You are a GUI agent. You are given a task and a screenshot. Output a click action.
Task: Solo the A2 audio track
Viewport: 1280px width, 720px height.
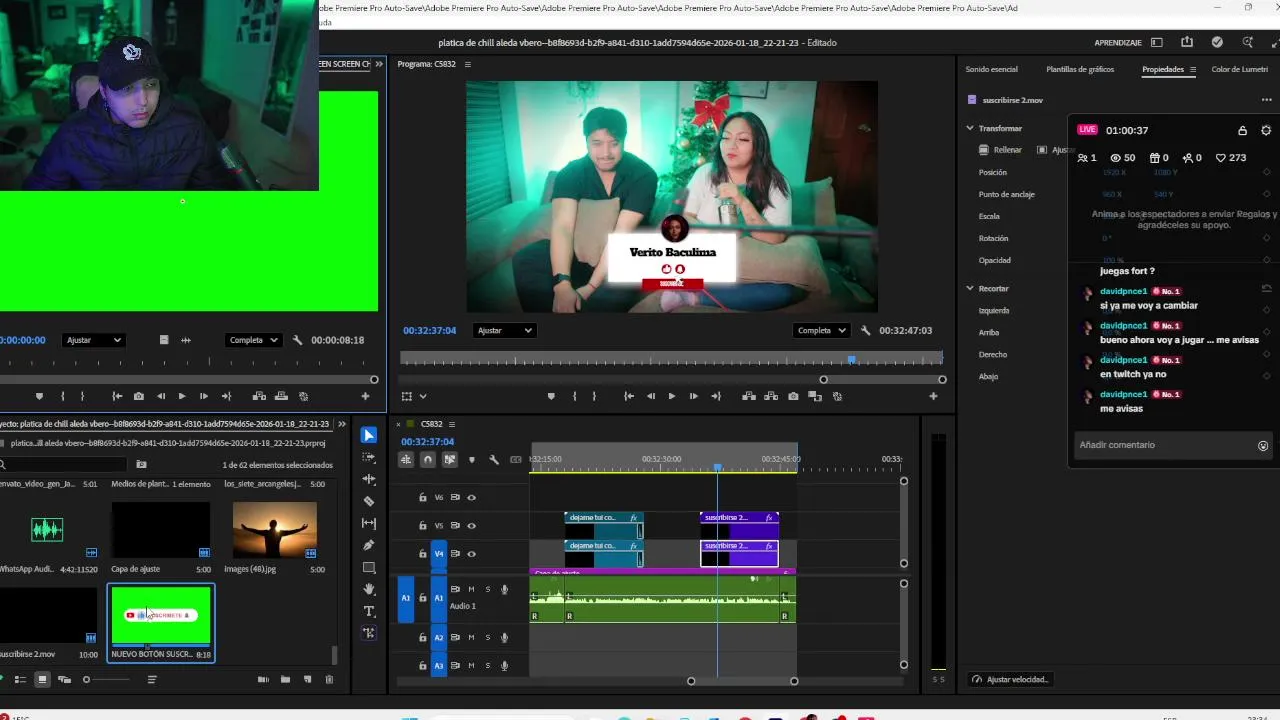pyautogui.click(x=488, y=637)
